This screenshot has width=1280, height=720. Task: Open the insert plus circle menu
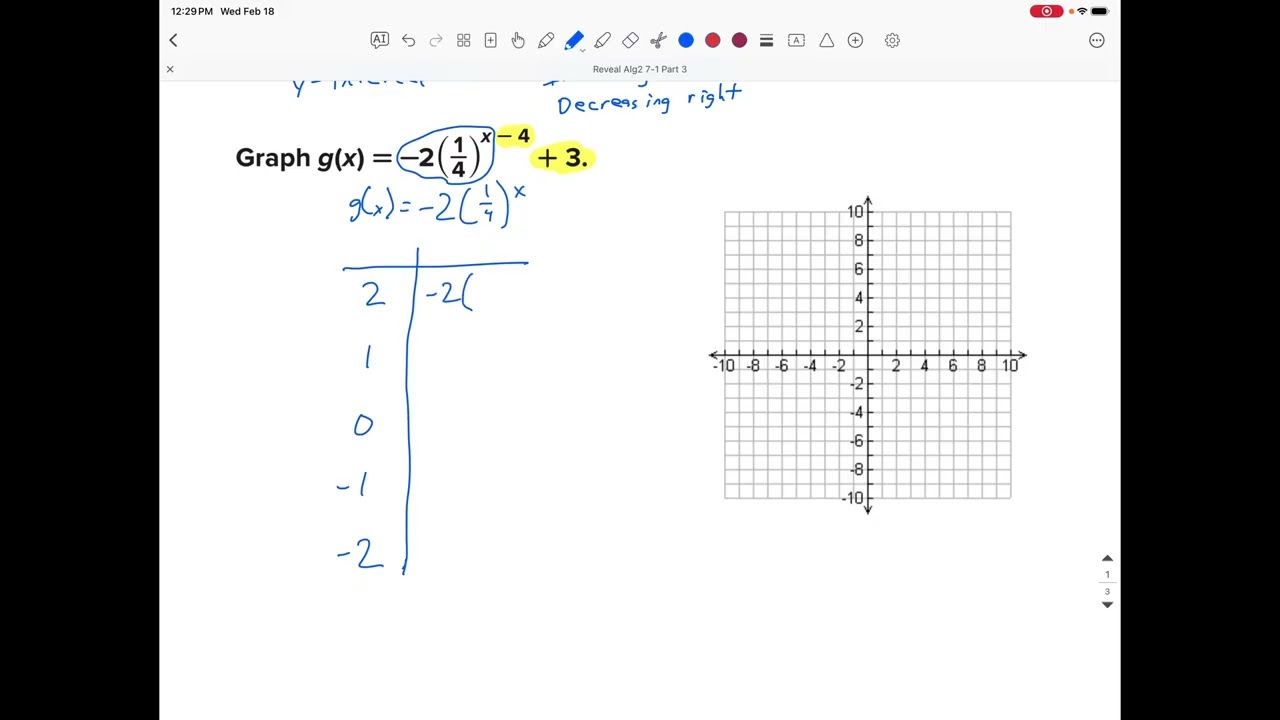[x=855, y=40]
